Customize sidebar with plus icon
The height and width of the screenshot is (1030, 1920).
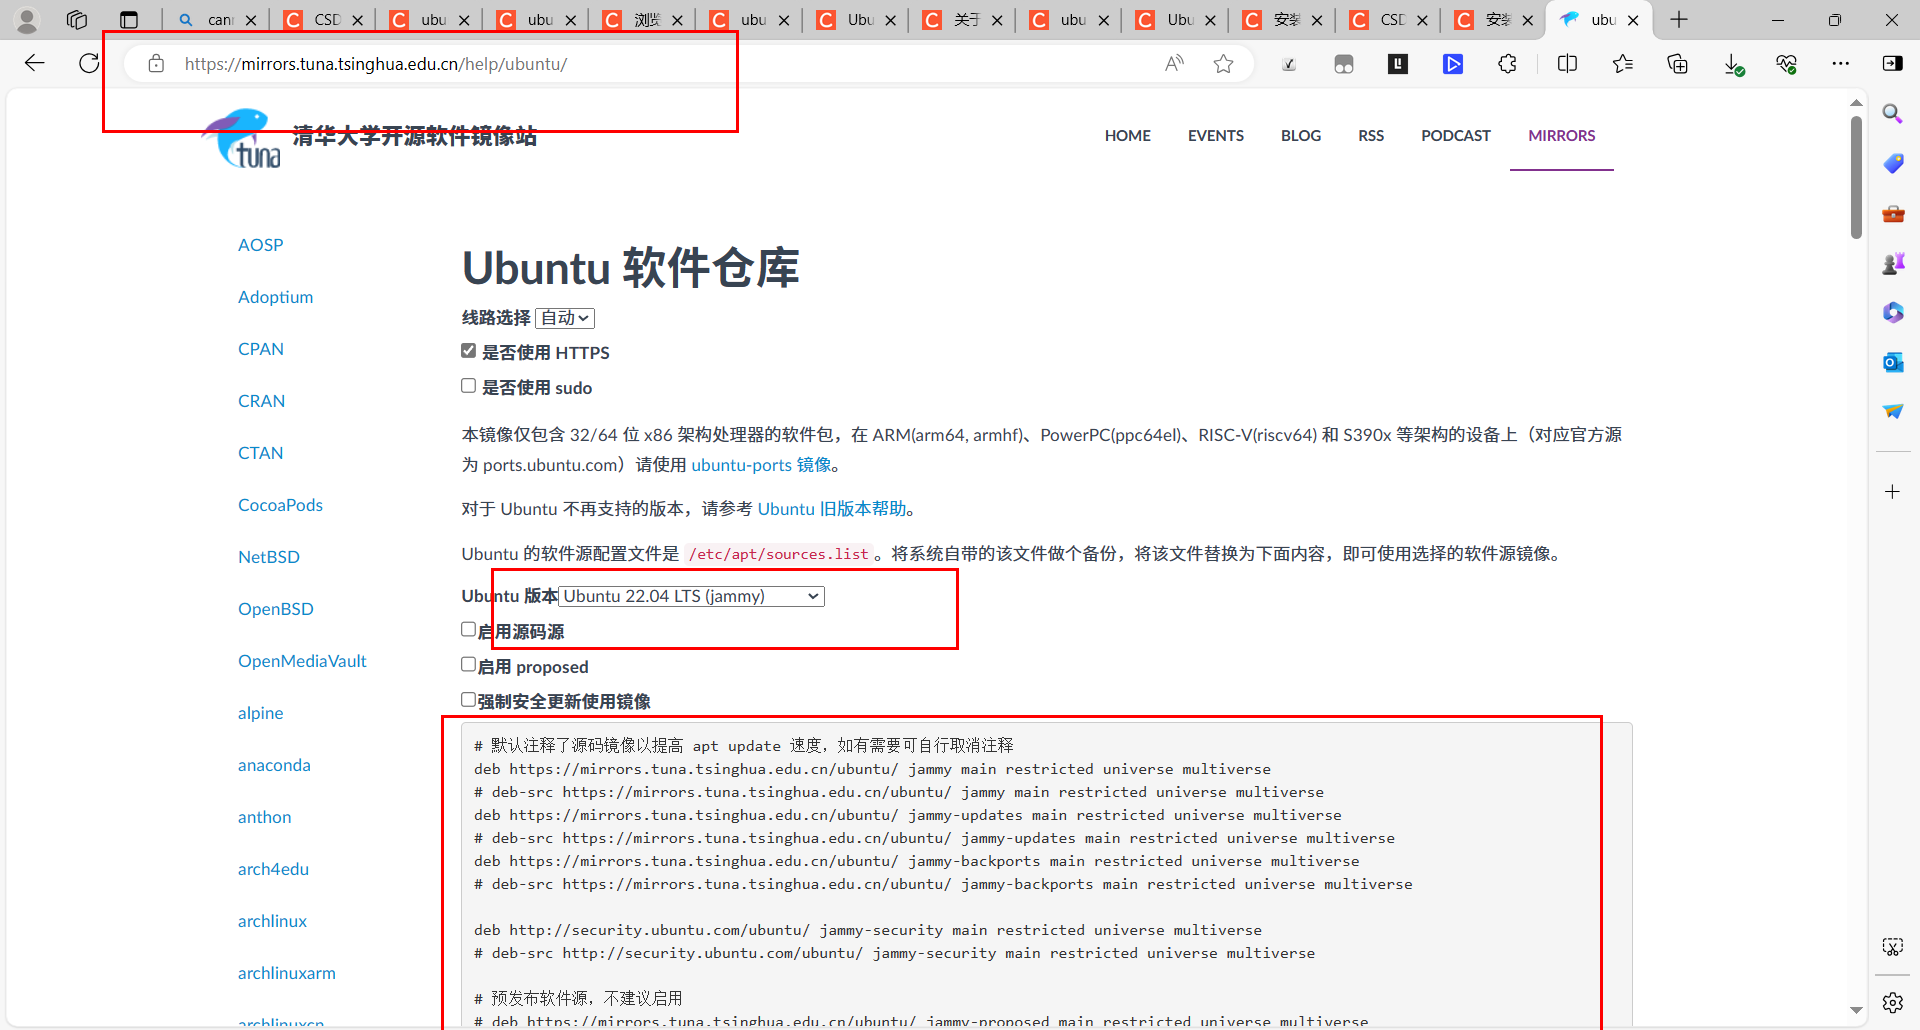pos(1892,491)
